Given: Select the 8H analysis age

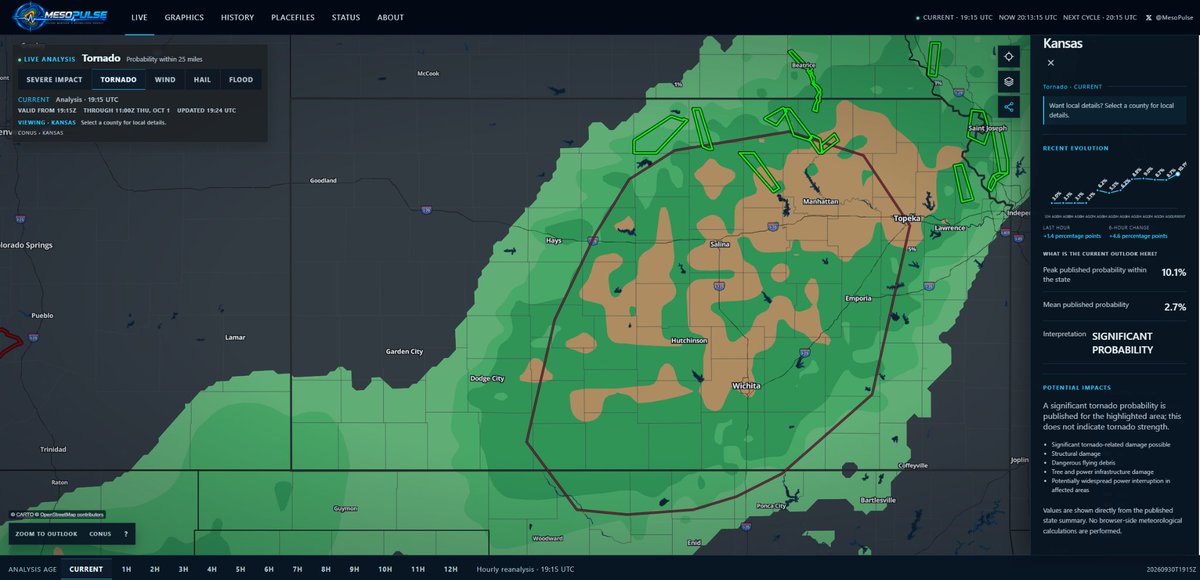Looking at the screenshot, I should point(326,569).
